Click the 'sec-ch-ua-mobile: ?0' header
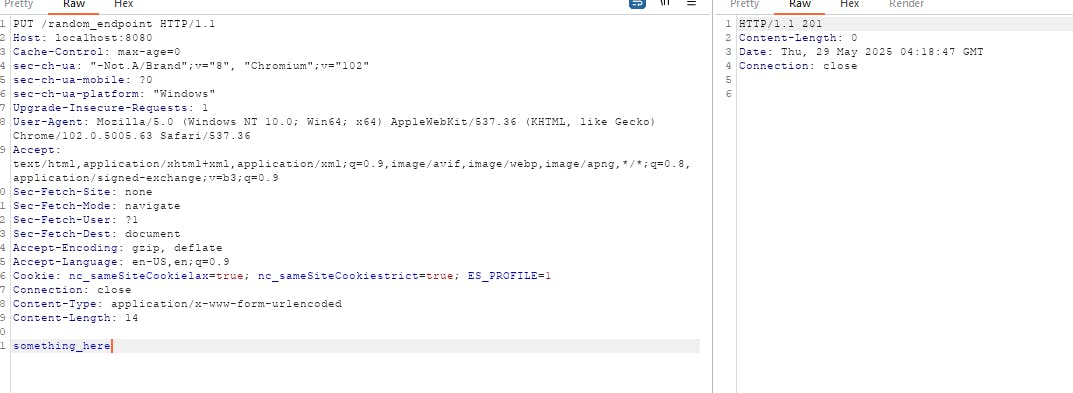Screen dimensions: 1073x393 click(83, 80)
